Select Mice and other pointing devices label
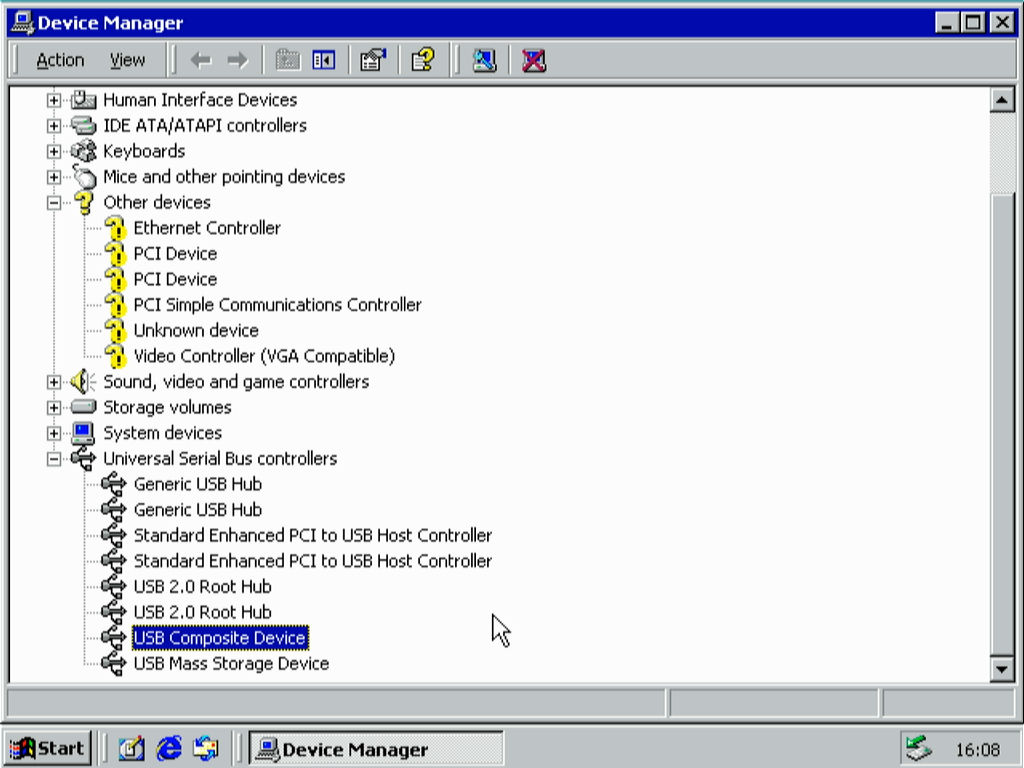The width and height of the screenshot is (1024, 768). pos(224,177)
